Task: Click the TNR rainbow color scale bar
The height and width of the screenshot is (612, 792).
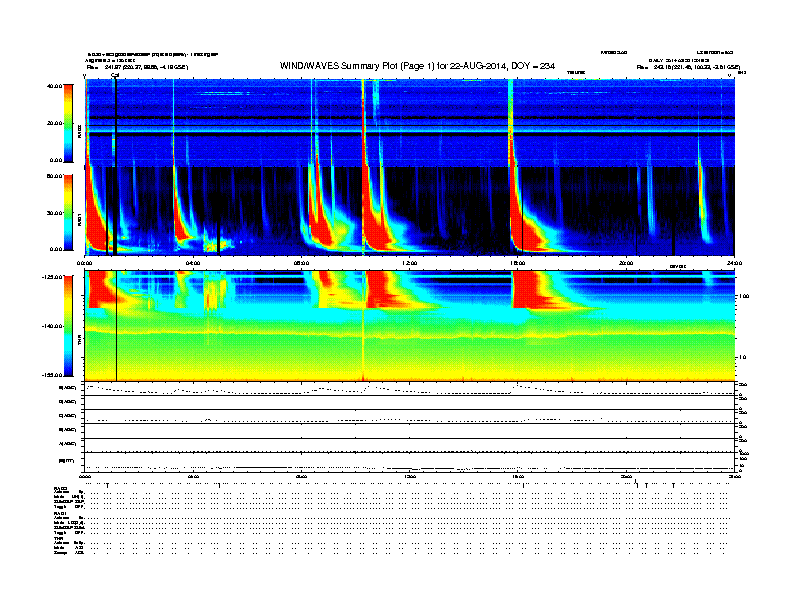Action: click(x=68, y=326)
